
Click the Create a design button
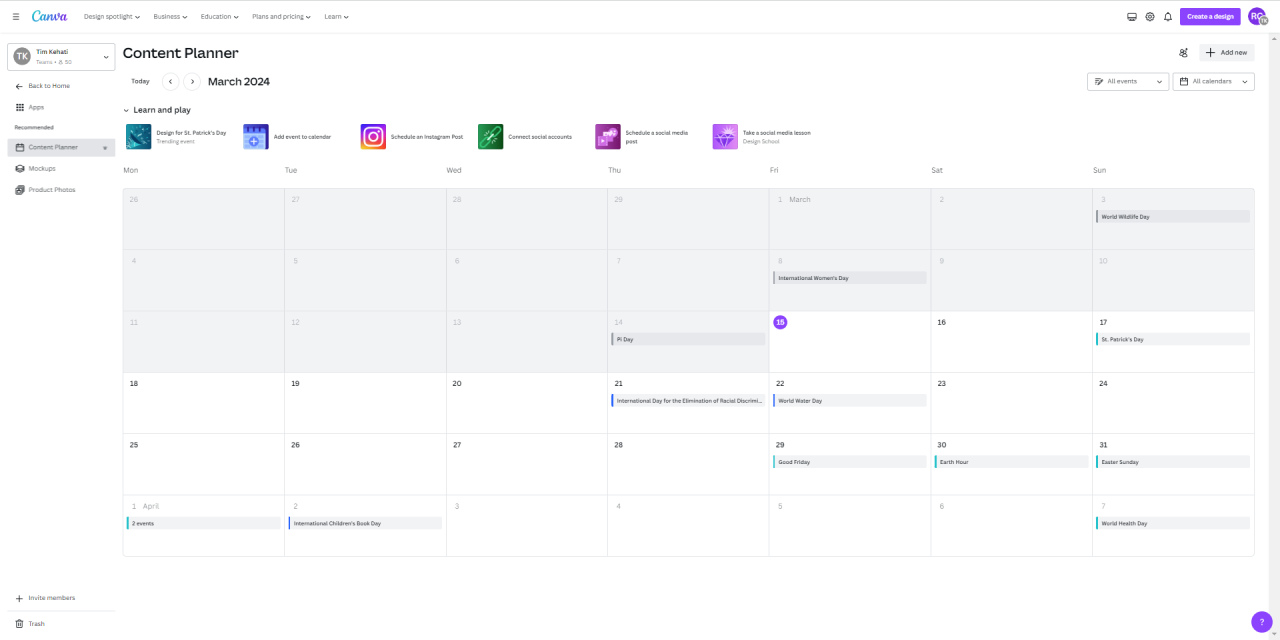click(1210, 17)
